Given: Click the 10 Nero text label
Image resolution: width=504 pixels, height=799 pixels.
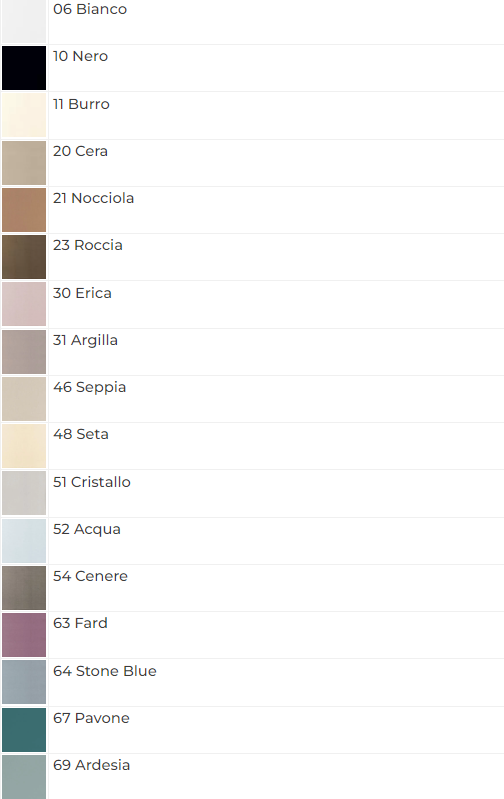Looking at the screenshot, I should pos(80,56).
